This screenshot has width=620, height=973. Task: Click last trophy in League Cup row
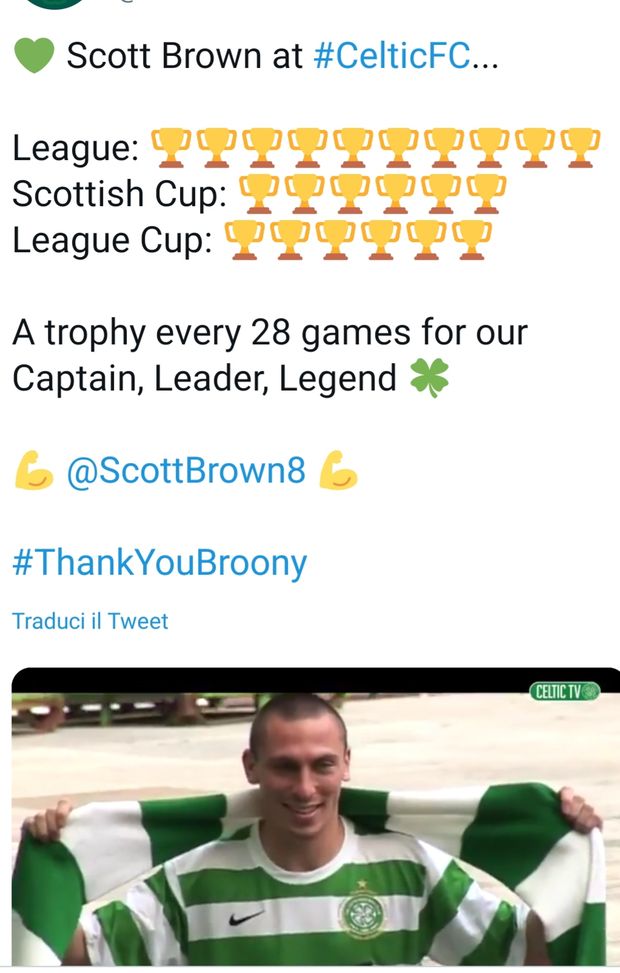[472, 240]
